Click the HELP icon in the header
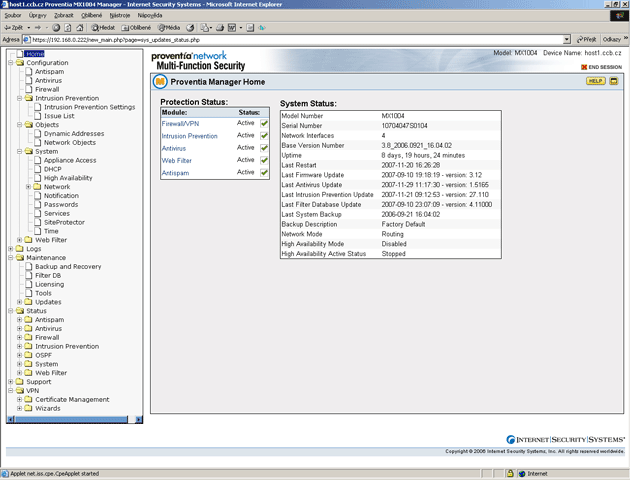Image resolution: width=630 pixels, height=480 pixels. [x=595, y=81]
